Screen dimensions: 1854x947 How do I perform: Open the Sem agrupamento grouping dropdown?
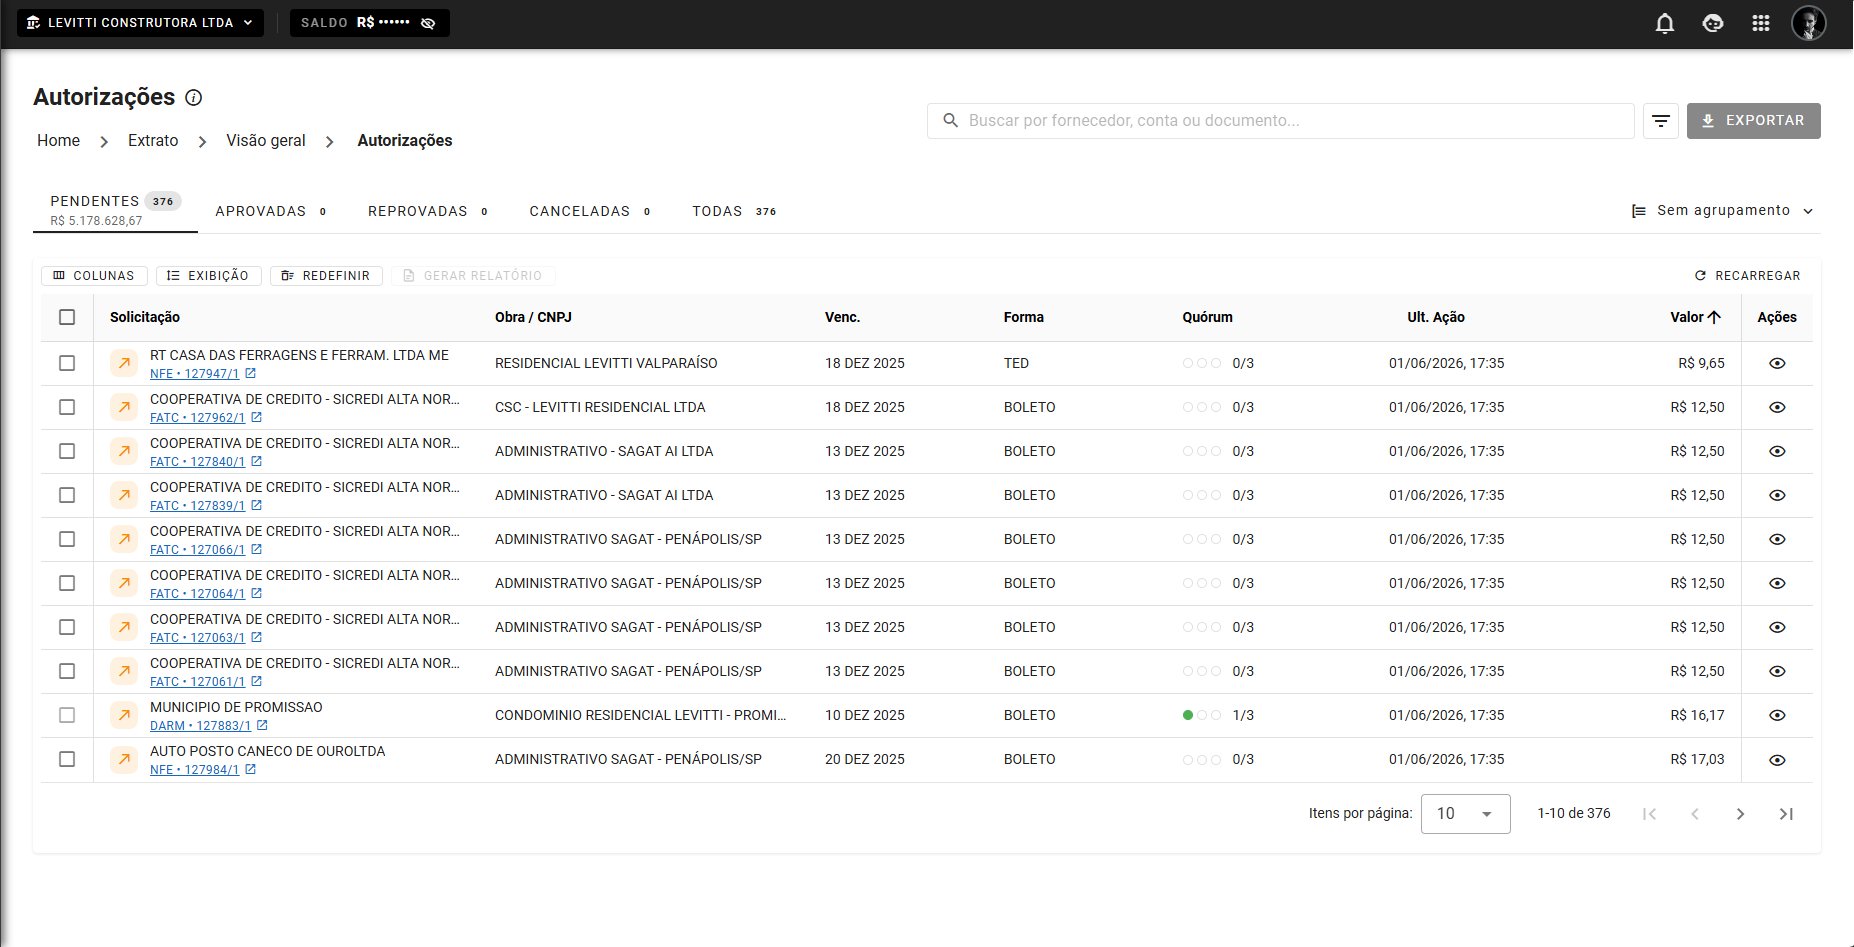click(1722, 211)
